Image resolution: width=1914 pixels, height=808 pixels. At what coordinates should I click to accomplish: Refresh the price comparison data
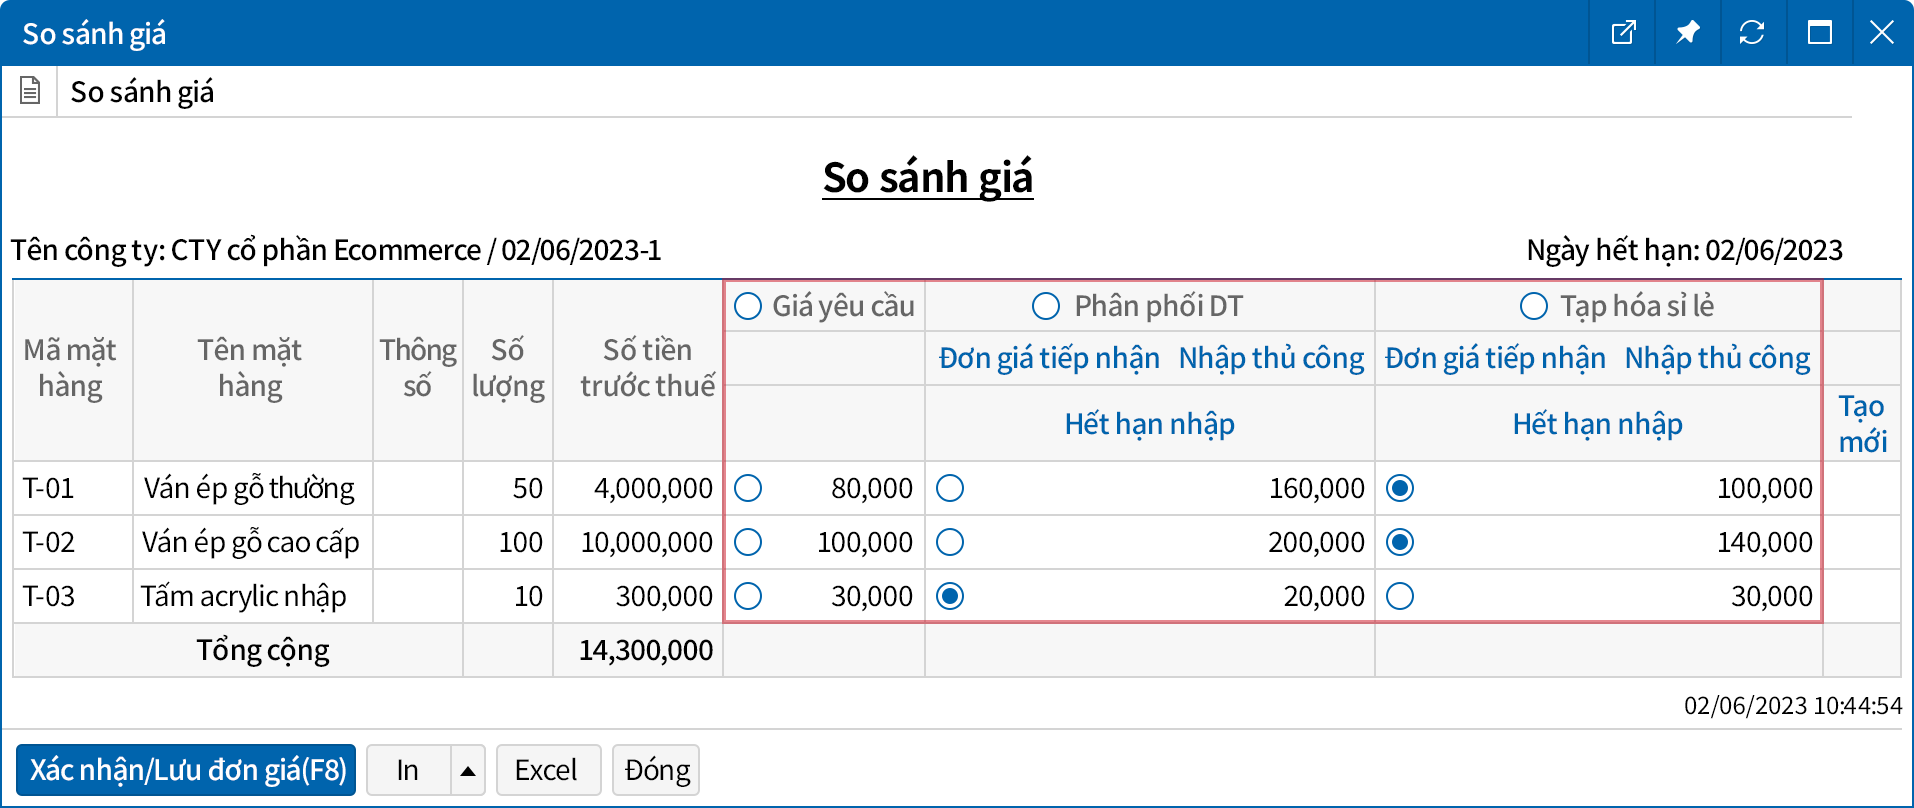coord(1751,33)
